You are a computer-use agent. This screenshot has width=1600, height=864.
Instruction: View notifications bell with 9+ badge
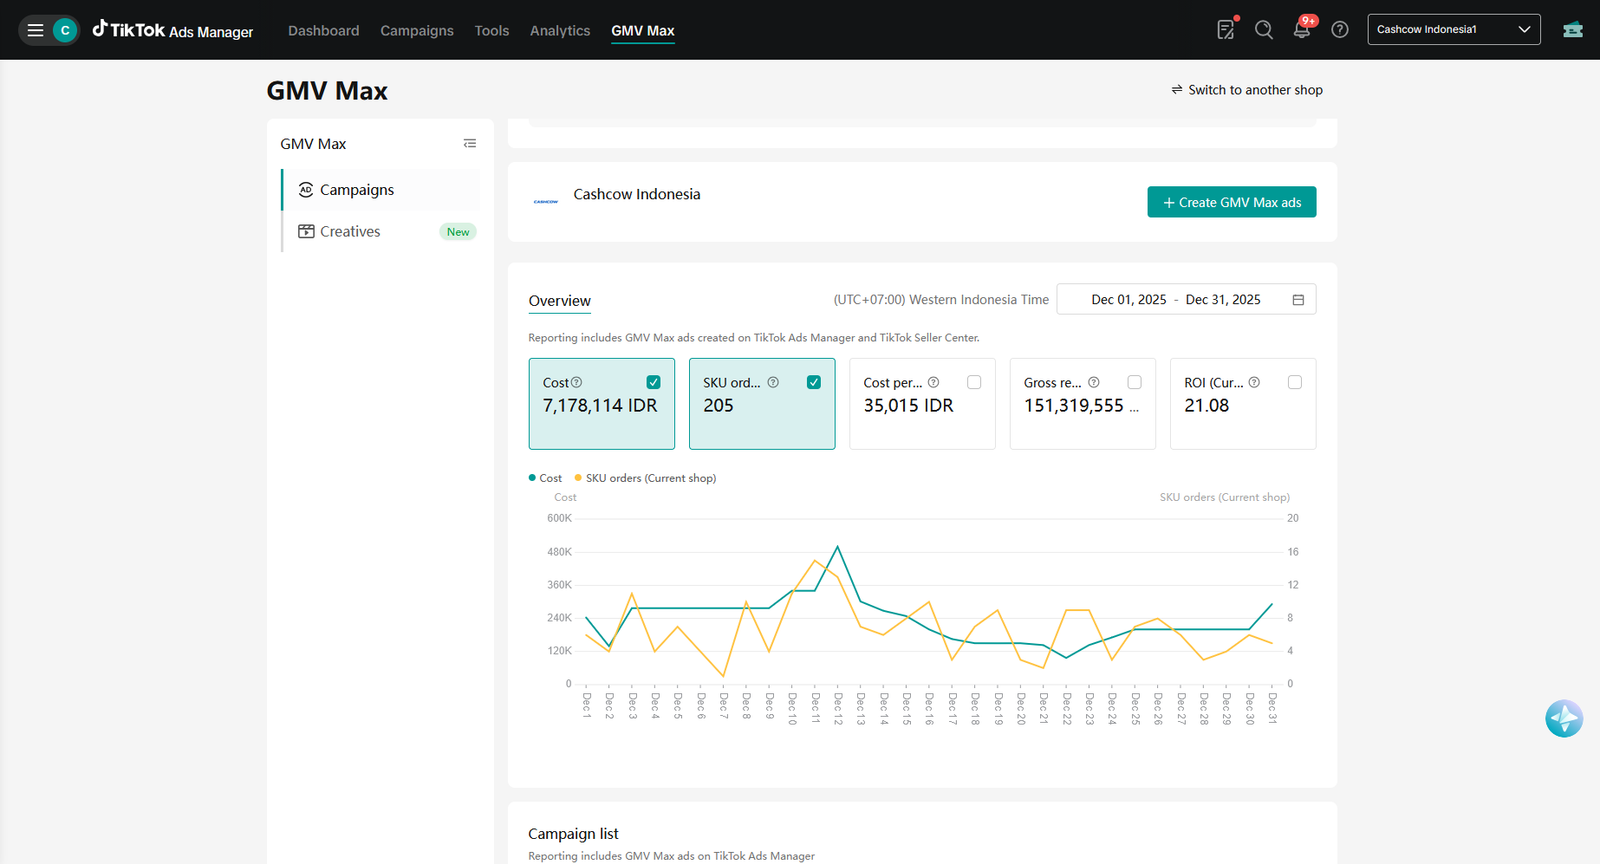point(1302,29)
